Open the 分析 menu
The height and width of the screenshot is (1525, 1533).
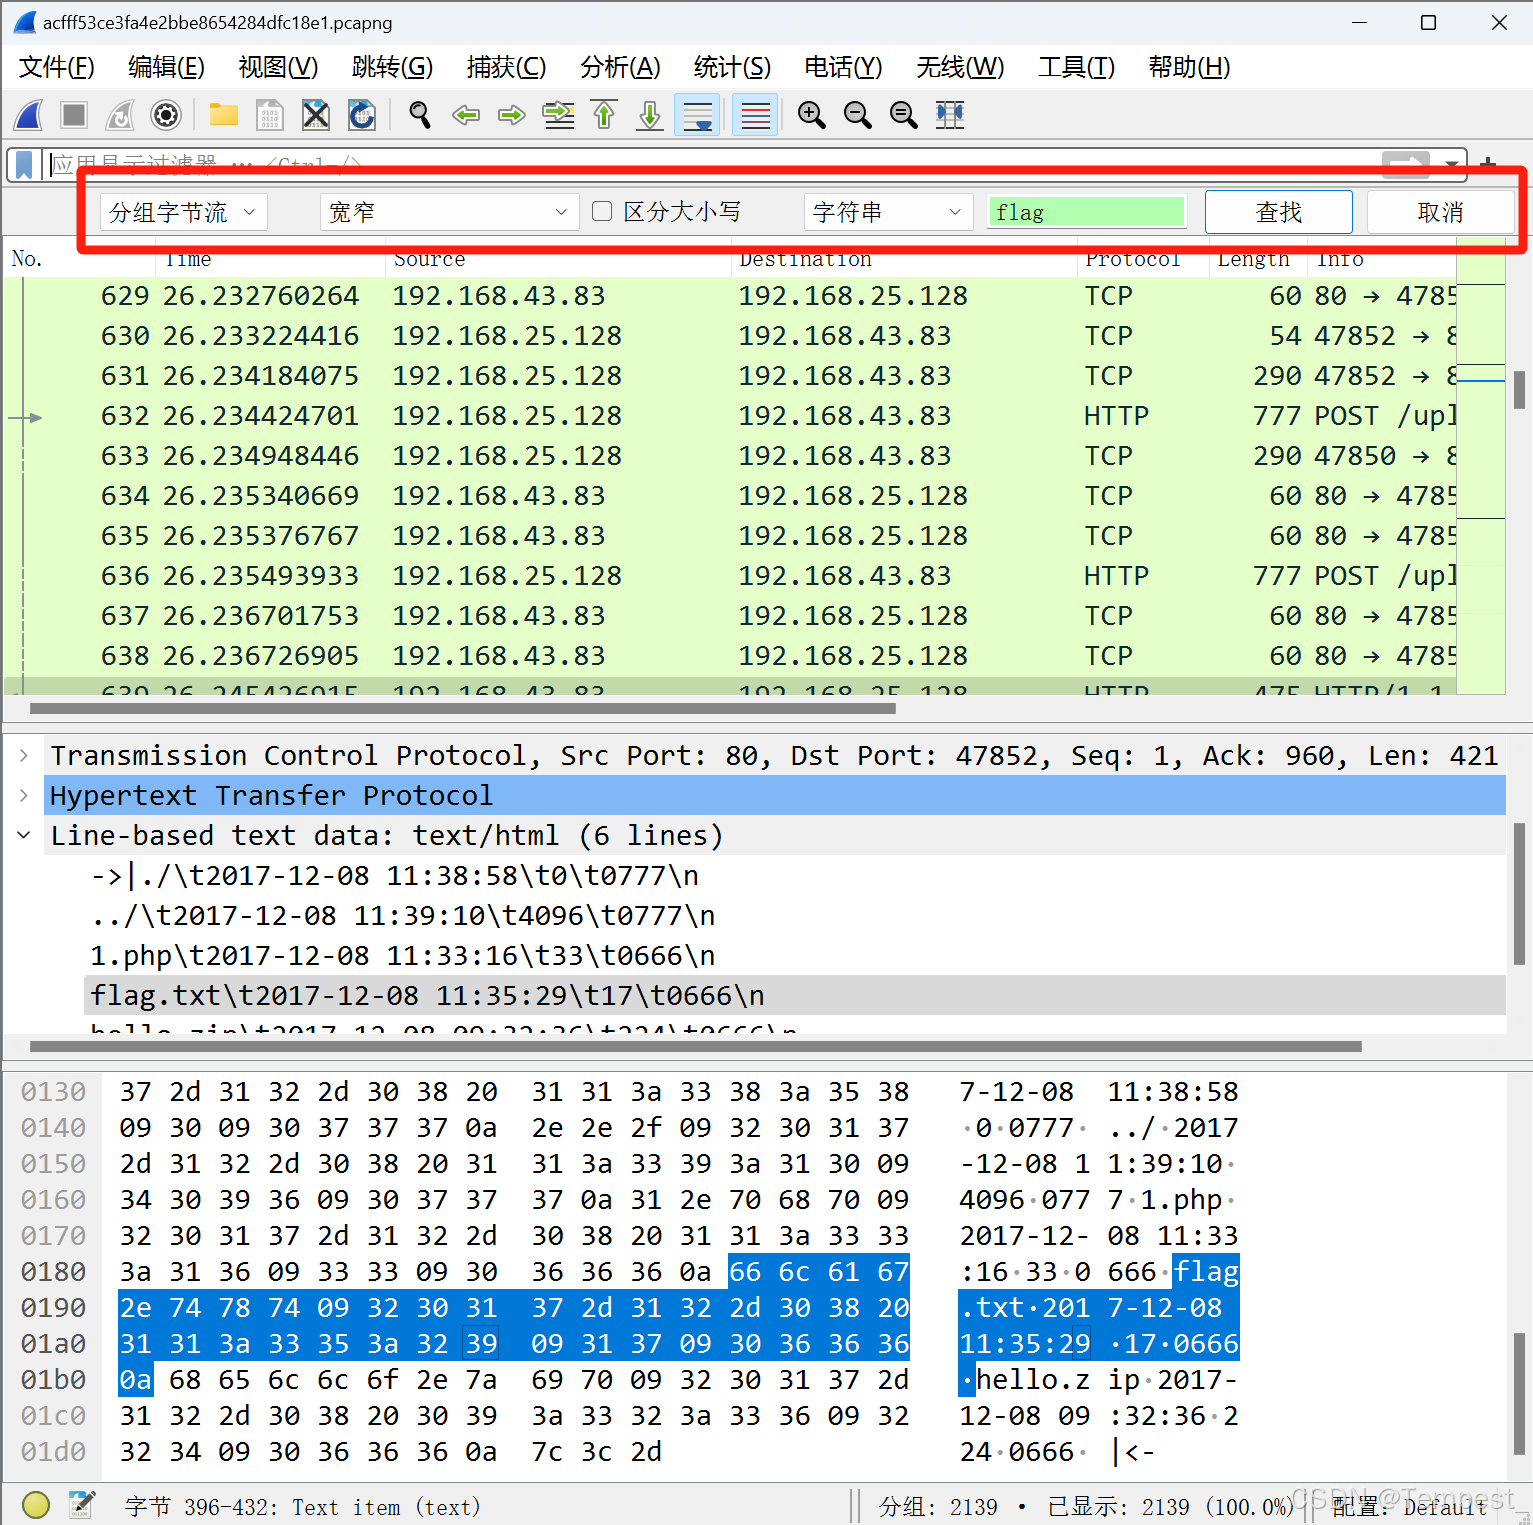coord(619,67)
